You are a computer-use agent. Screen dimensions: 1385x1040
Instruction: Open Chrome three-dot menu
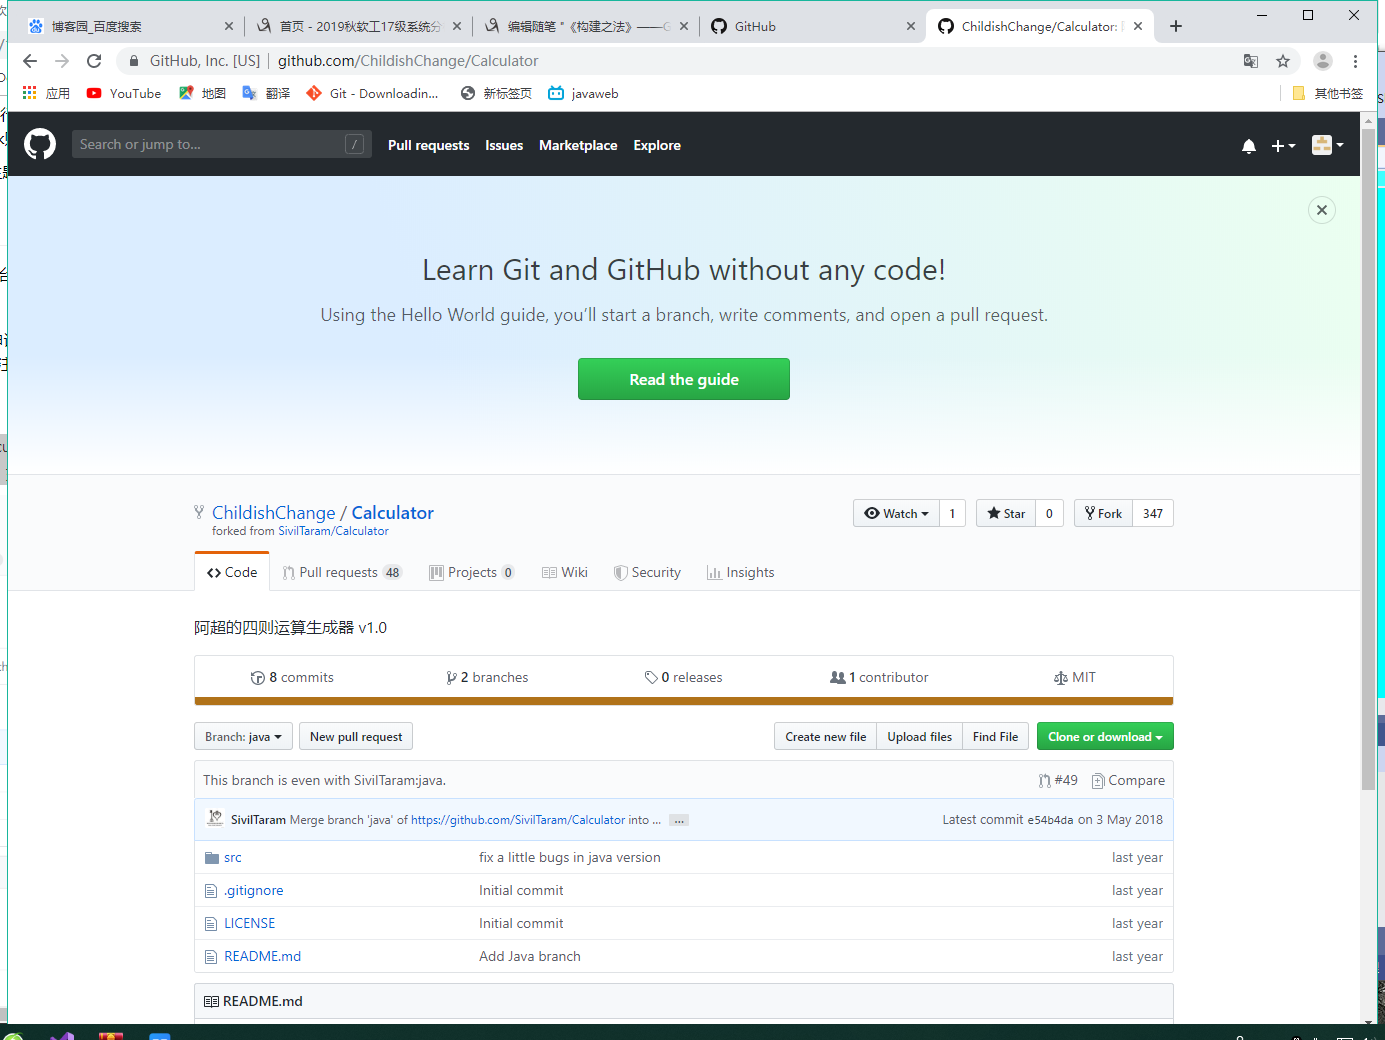[x=1355, y=61]
